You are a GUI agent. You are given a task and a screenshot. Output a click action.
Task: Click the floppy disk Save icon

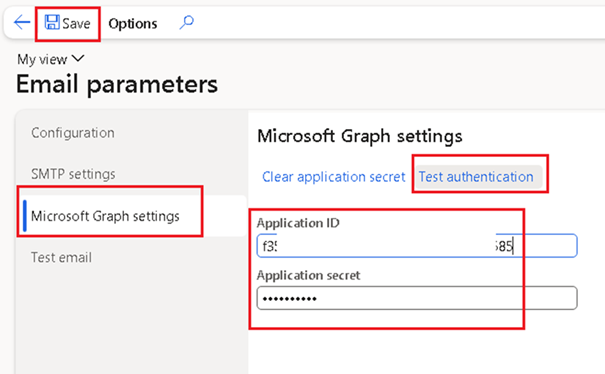(x=52, y=22)
